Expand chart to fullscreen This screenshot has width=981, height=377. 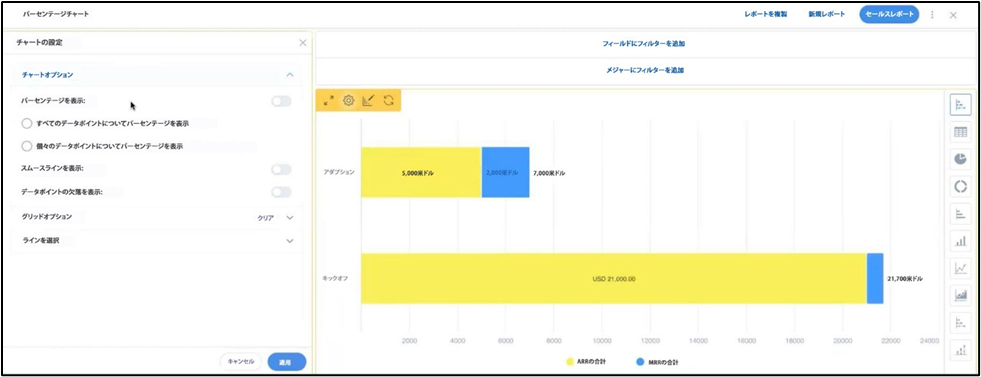[x=328, y=100]
